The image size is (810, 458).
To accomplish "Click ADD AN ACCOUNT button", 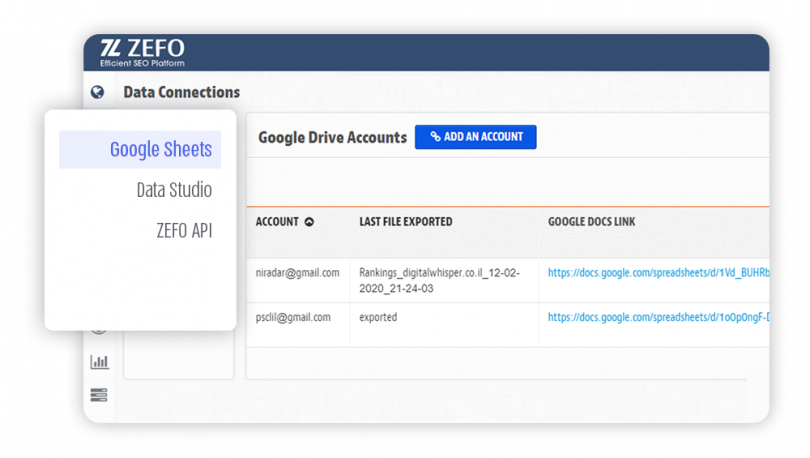I will click(475, 137).
